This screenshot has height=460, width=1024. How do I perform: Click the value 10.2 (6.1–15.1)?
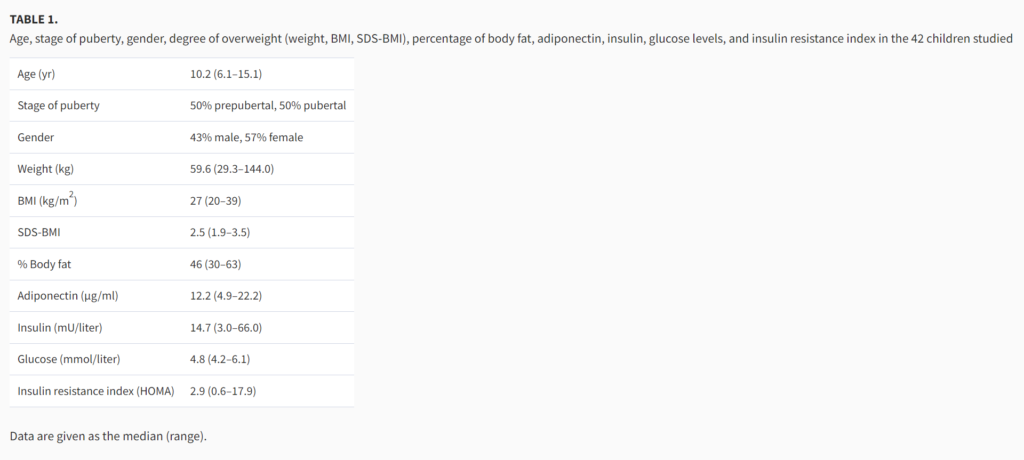coord(226,74)
